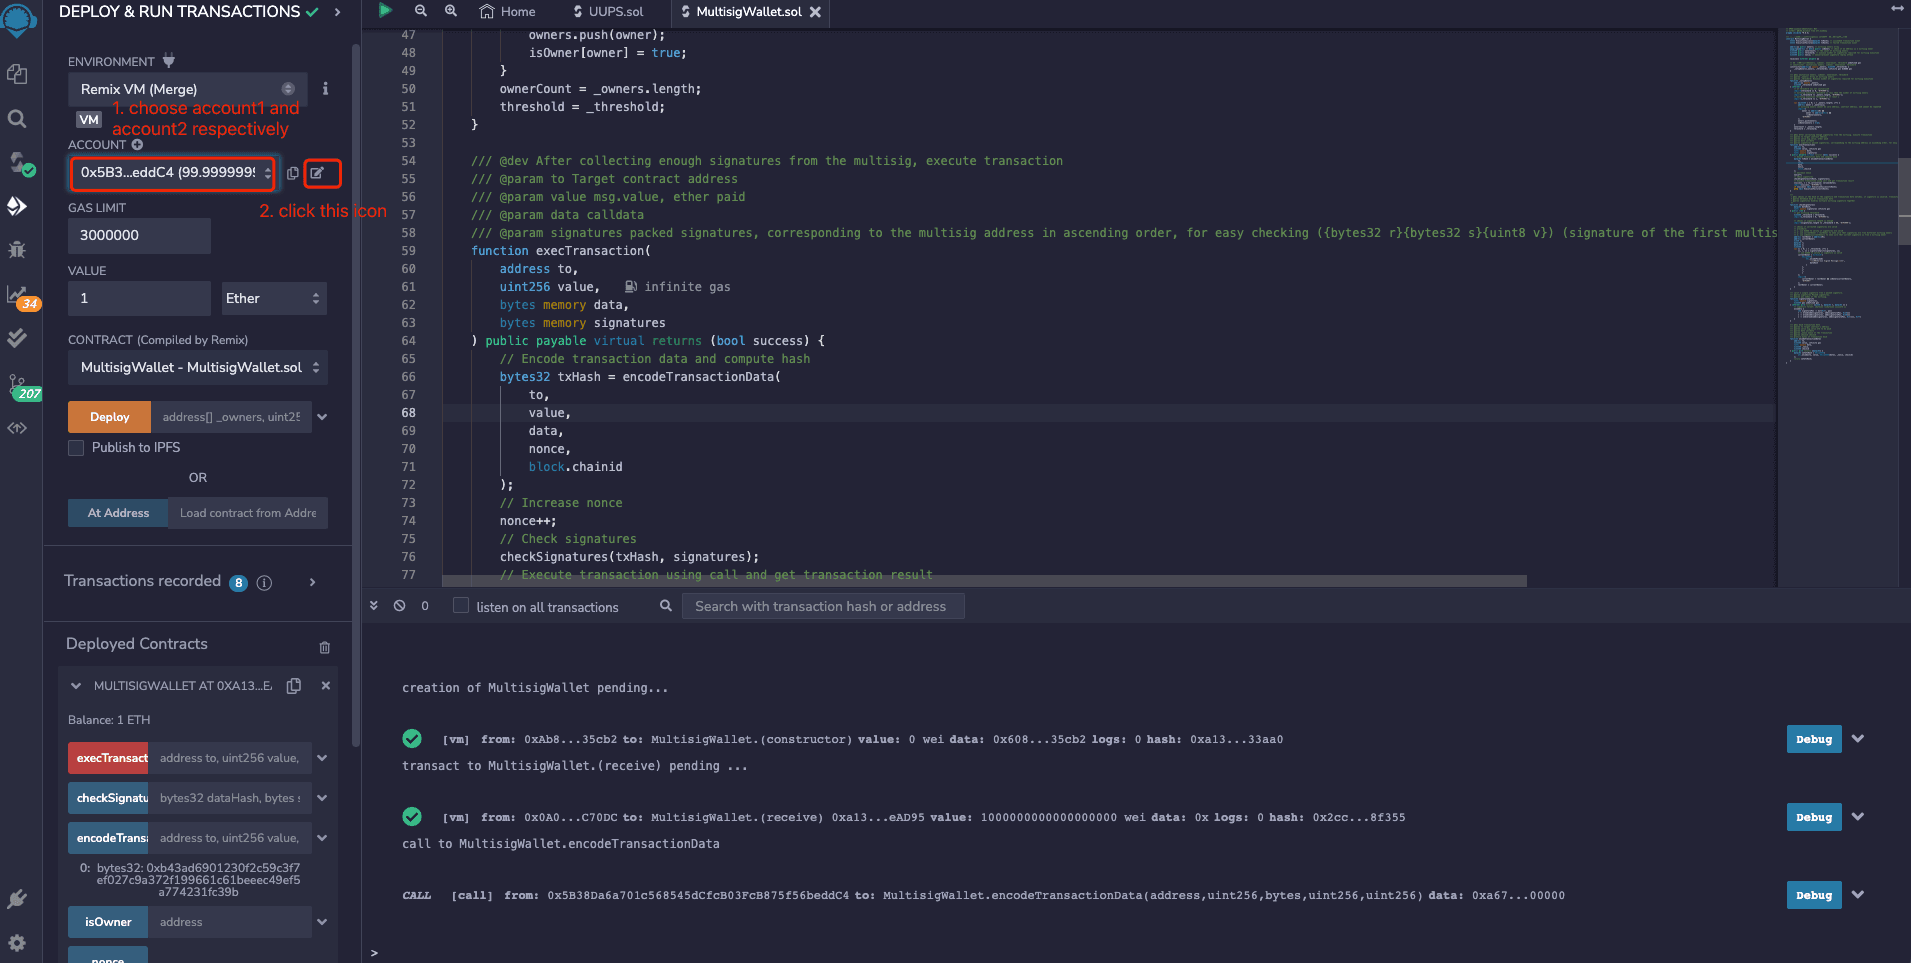Check listen on all transactions
The height and width of the screenshot is (963, 1911).
(x=461, y=606)
